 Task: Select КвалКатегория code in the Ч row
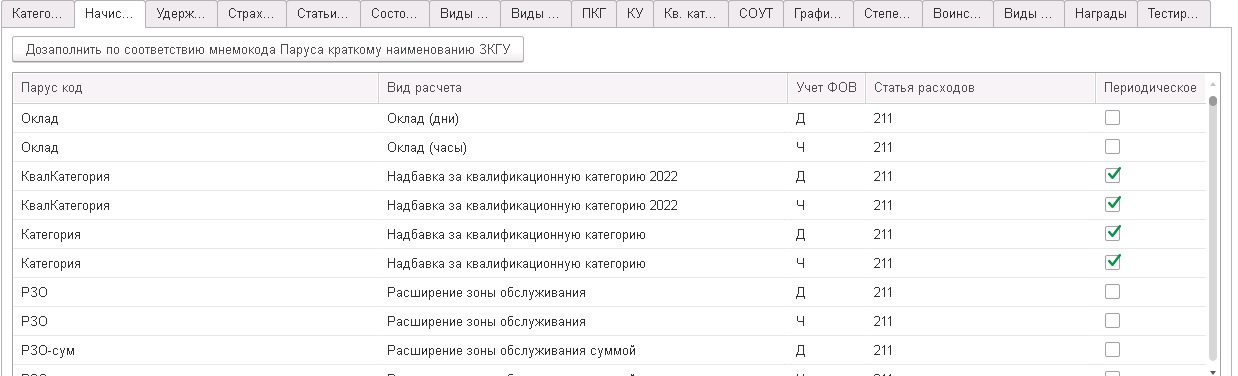pos(196,205)
